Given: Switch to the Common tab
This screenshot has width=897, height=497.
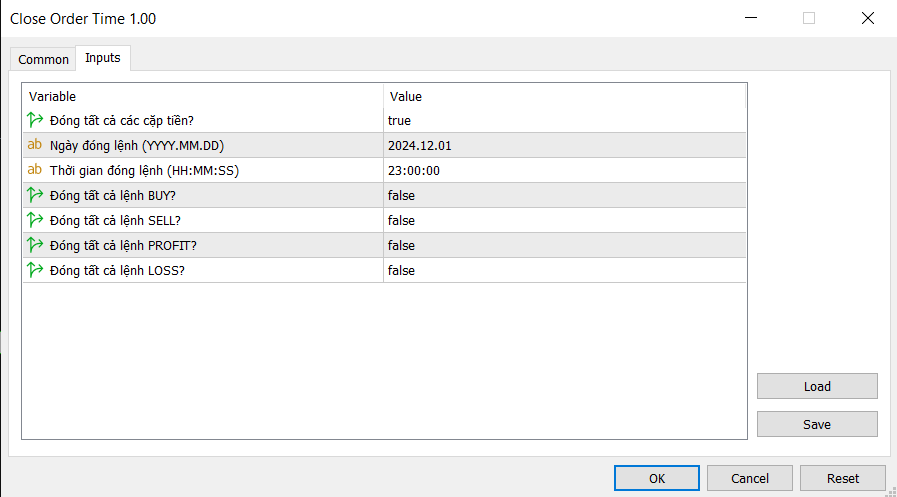Looking at the screenshot, I should click(44, 59).
